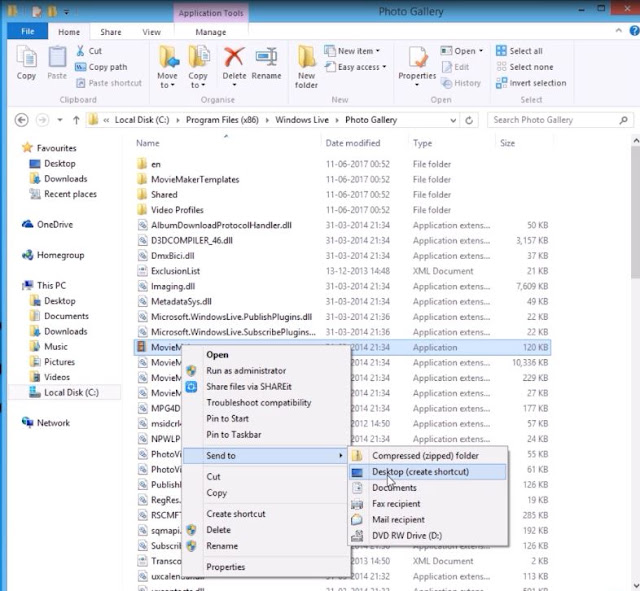
Task: Choose Compressed (zipped) folder
Action: (x=428, y=455)
